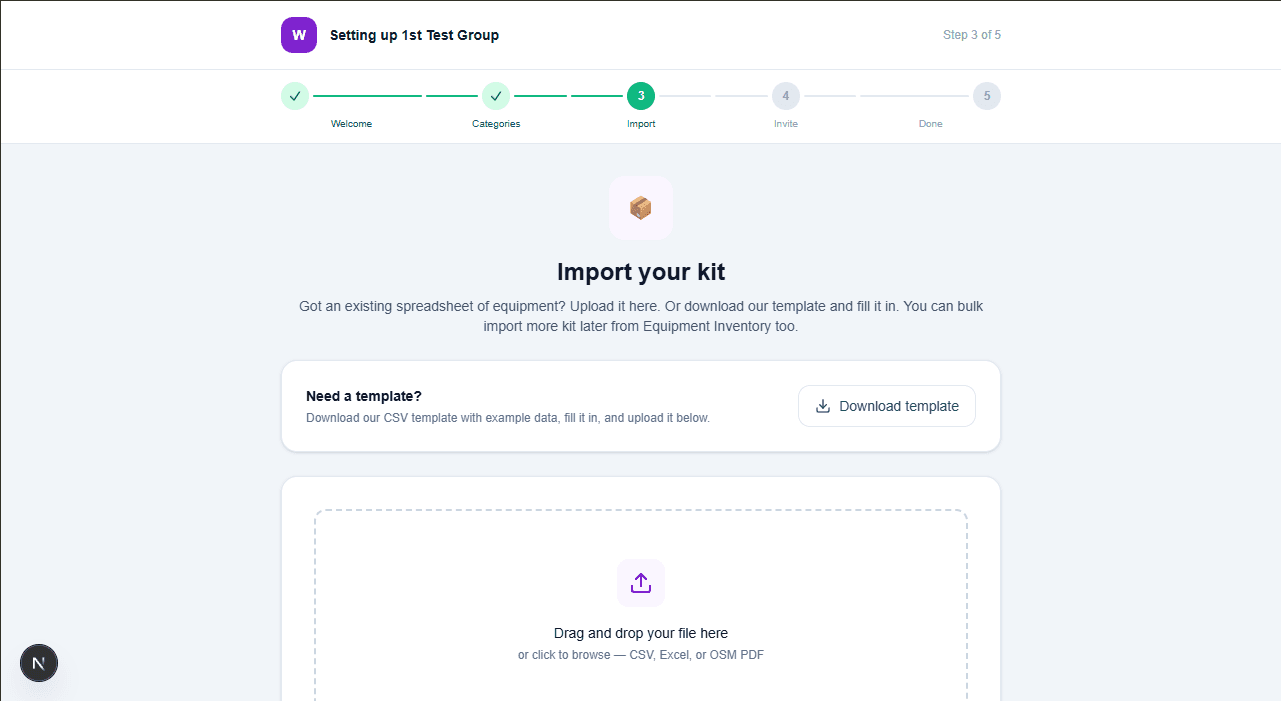This screenshot has width=1281, height=701.
Task: Click the active step 3 Import badge
Action: click(641, 96)
